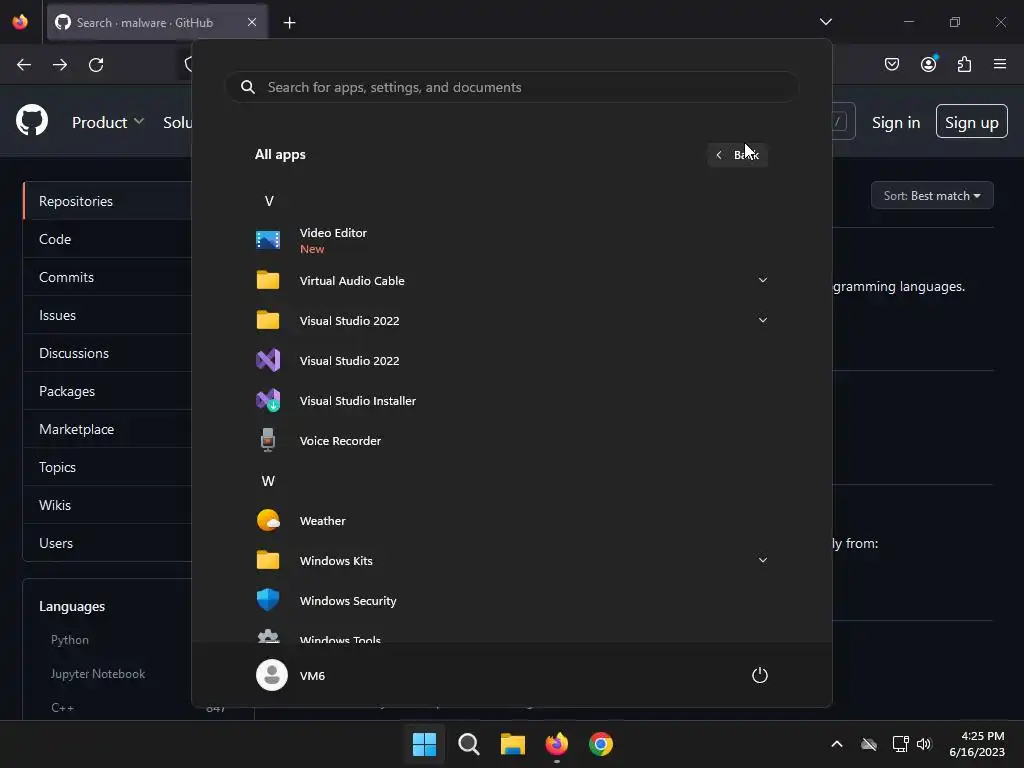Viewport: 1024px width, 768px height.
Task: Select Marketplace filter in sidebar
Action: [x=107, y=429]
